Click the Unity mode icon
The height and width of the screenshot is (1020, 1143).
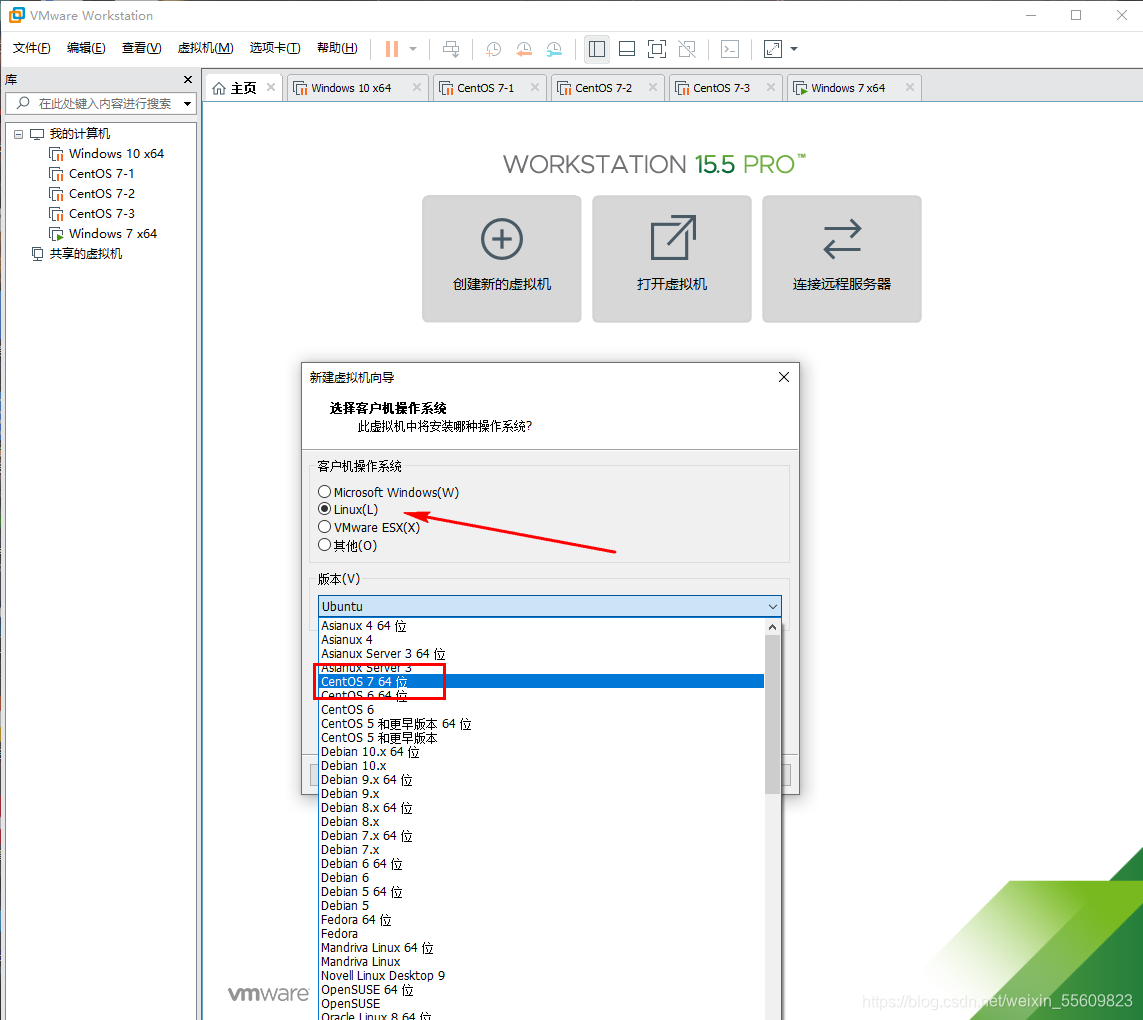[x=687, y=49]
